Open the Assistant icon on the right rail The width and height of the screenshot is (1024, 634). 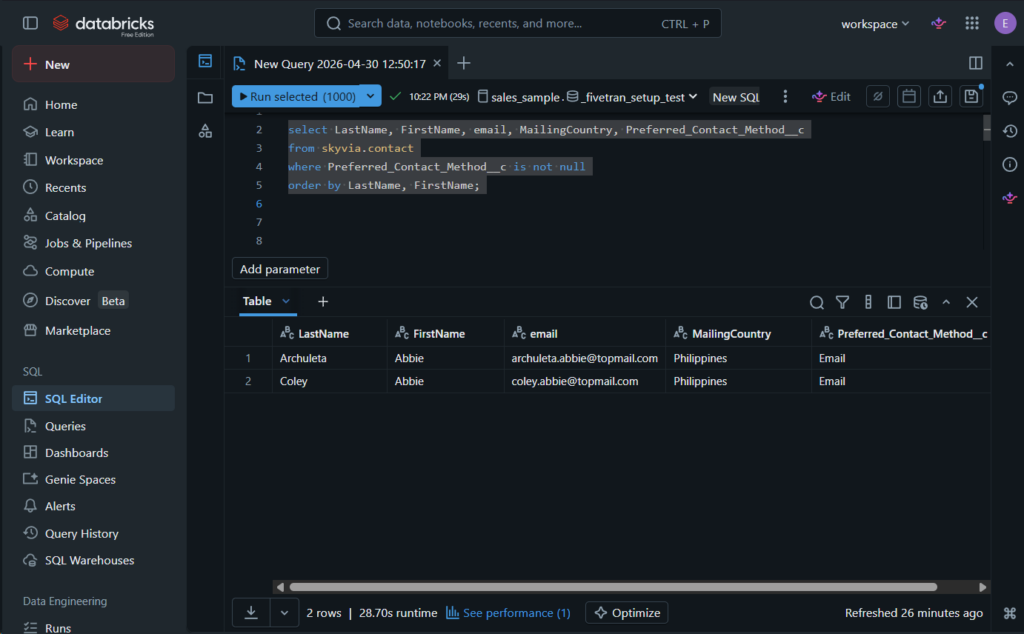pos(1010,198)
